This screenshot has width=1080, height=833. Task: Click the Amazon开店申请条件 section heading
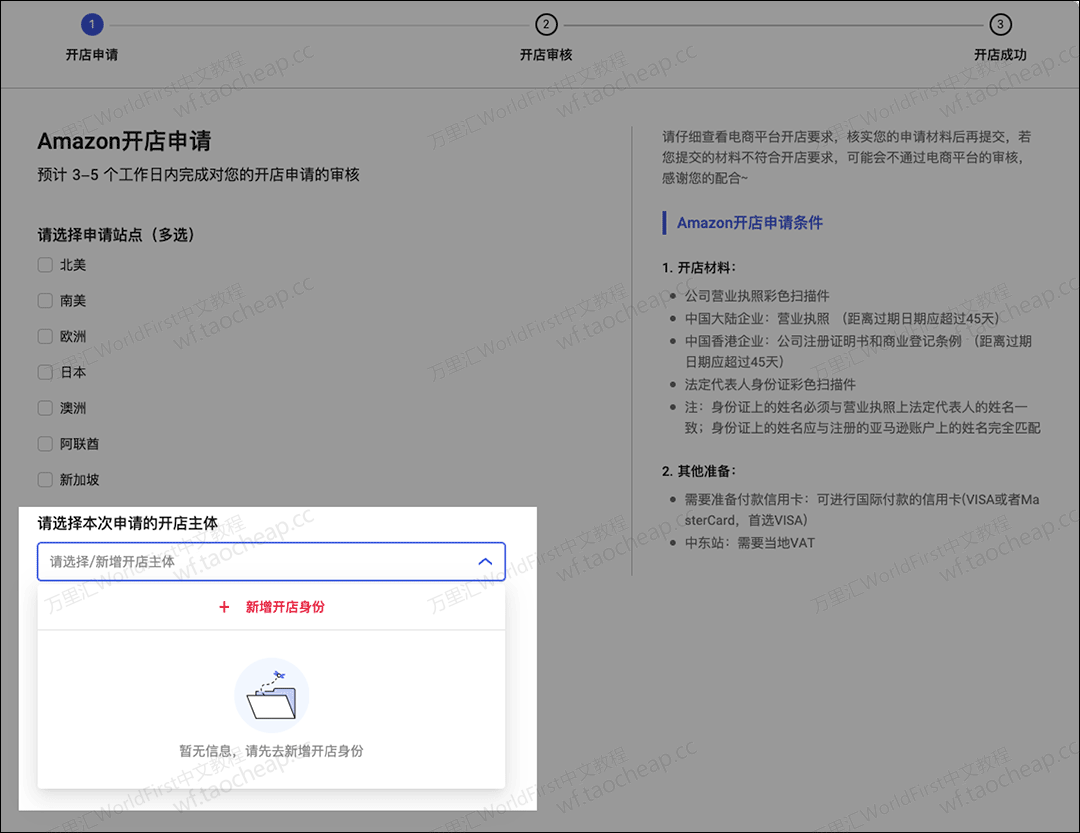pos(750,223)
